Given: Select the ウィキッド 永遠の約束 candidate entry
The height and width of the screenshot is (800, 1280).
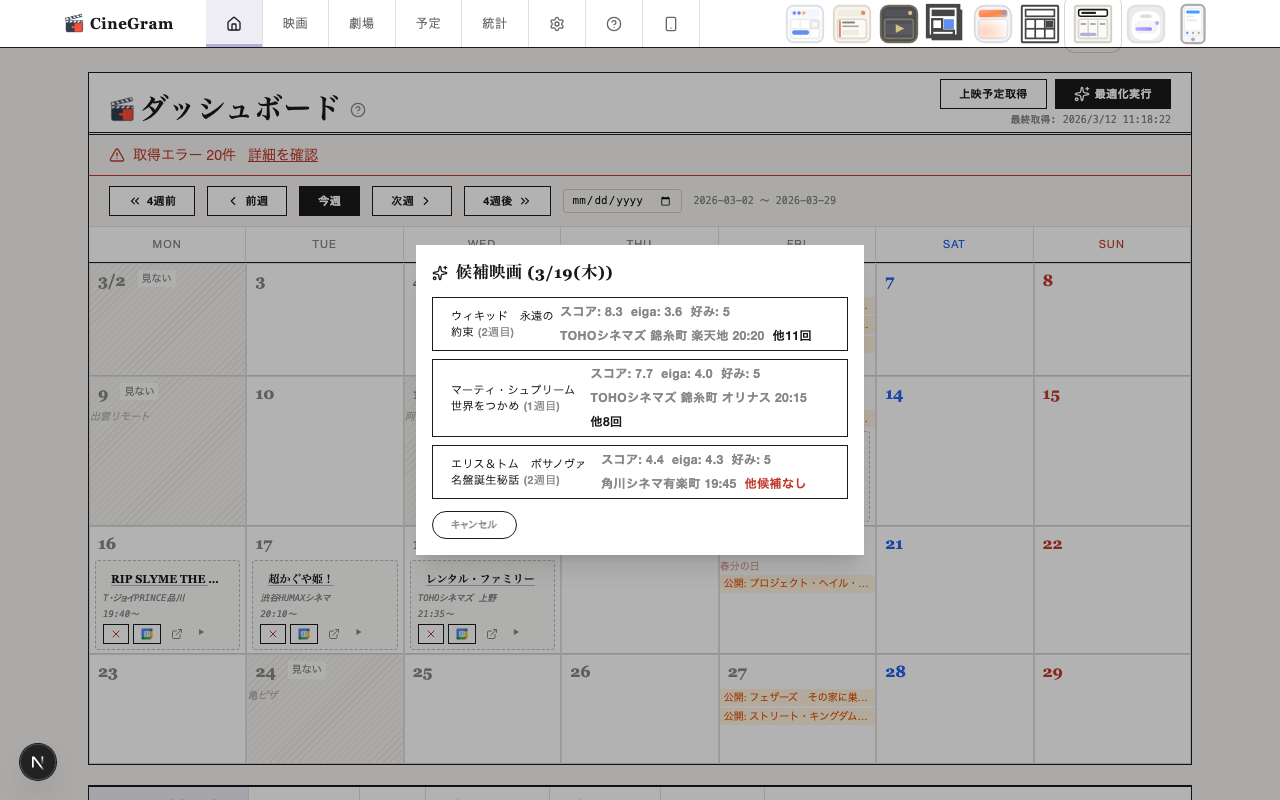Looking at the screenshot, I should (x=639, y=323).
